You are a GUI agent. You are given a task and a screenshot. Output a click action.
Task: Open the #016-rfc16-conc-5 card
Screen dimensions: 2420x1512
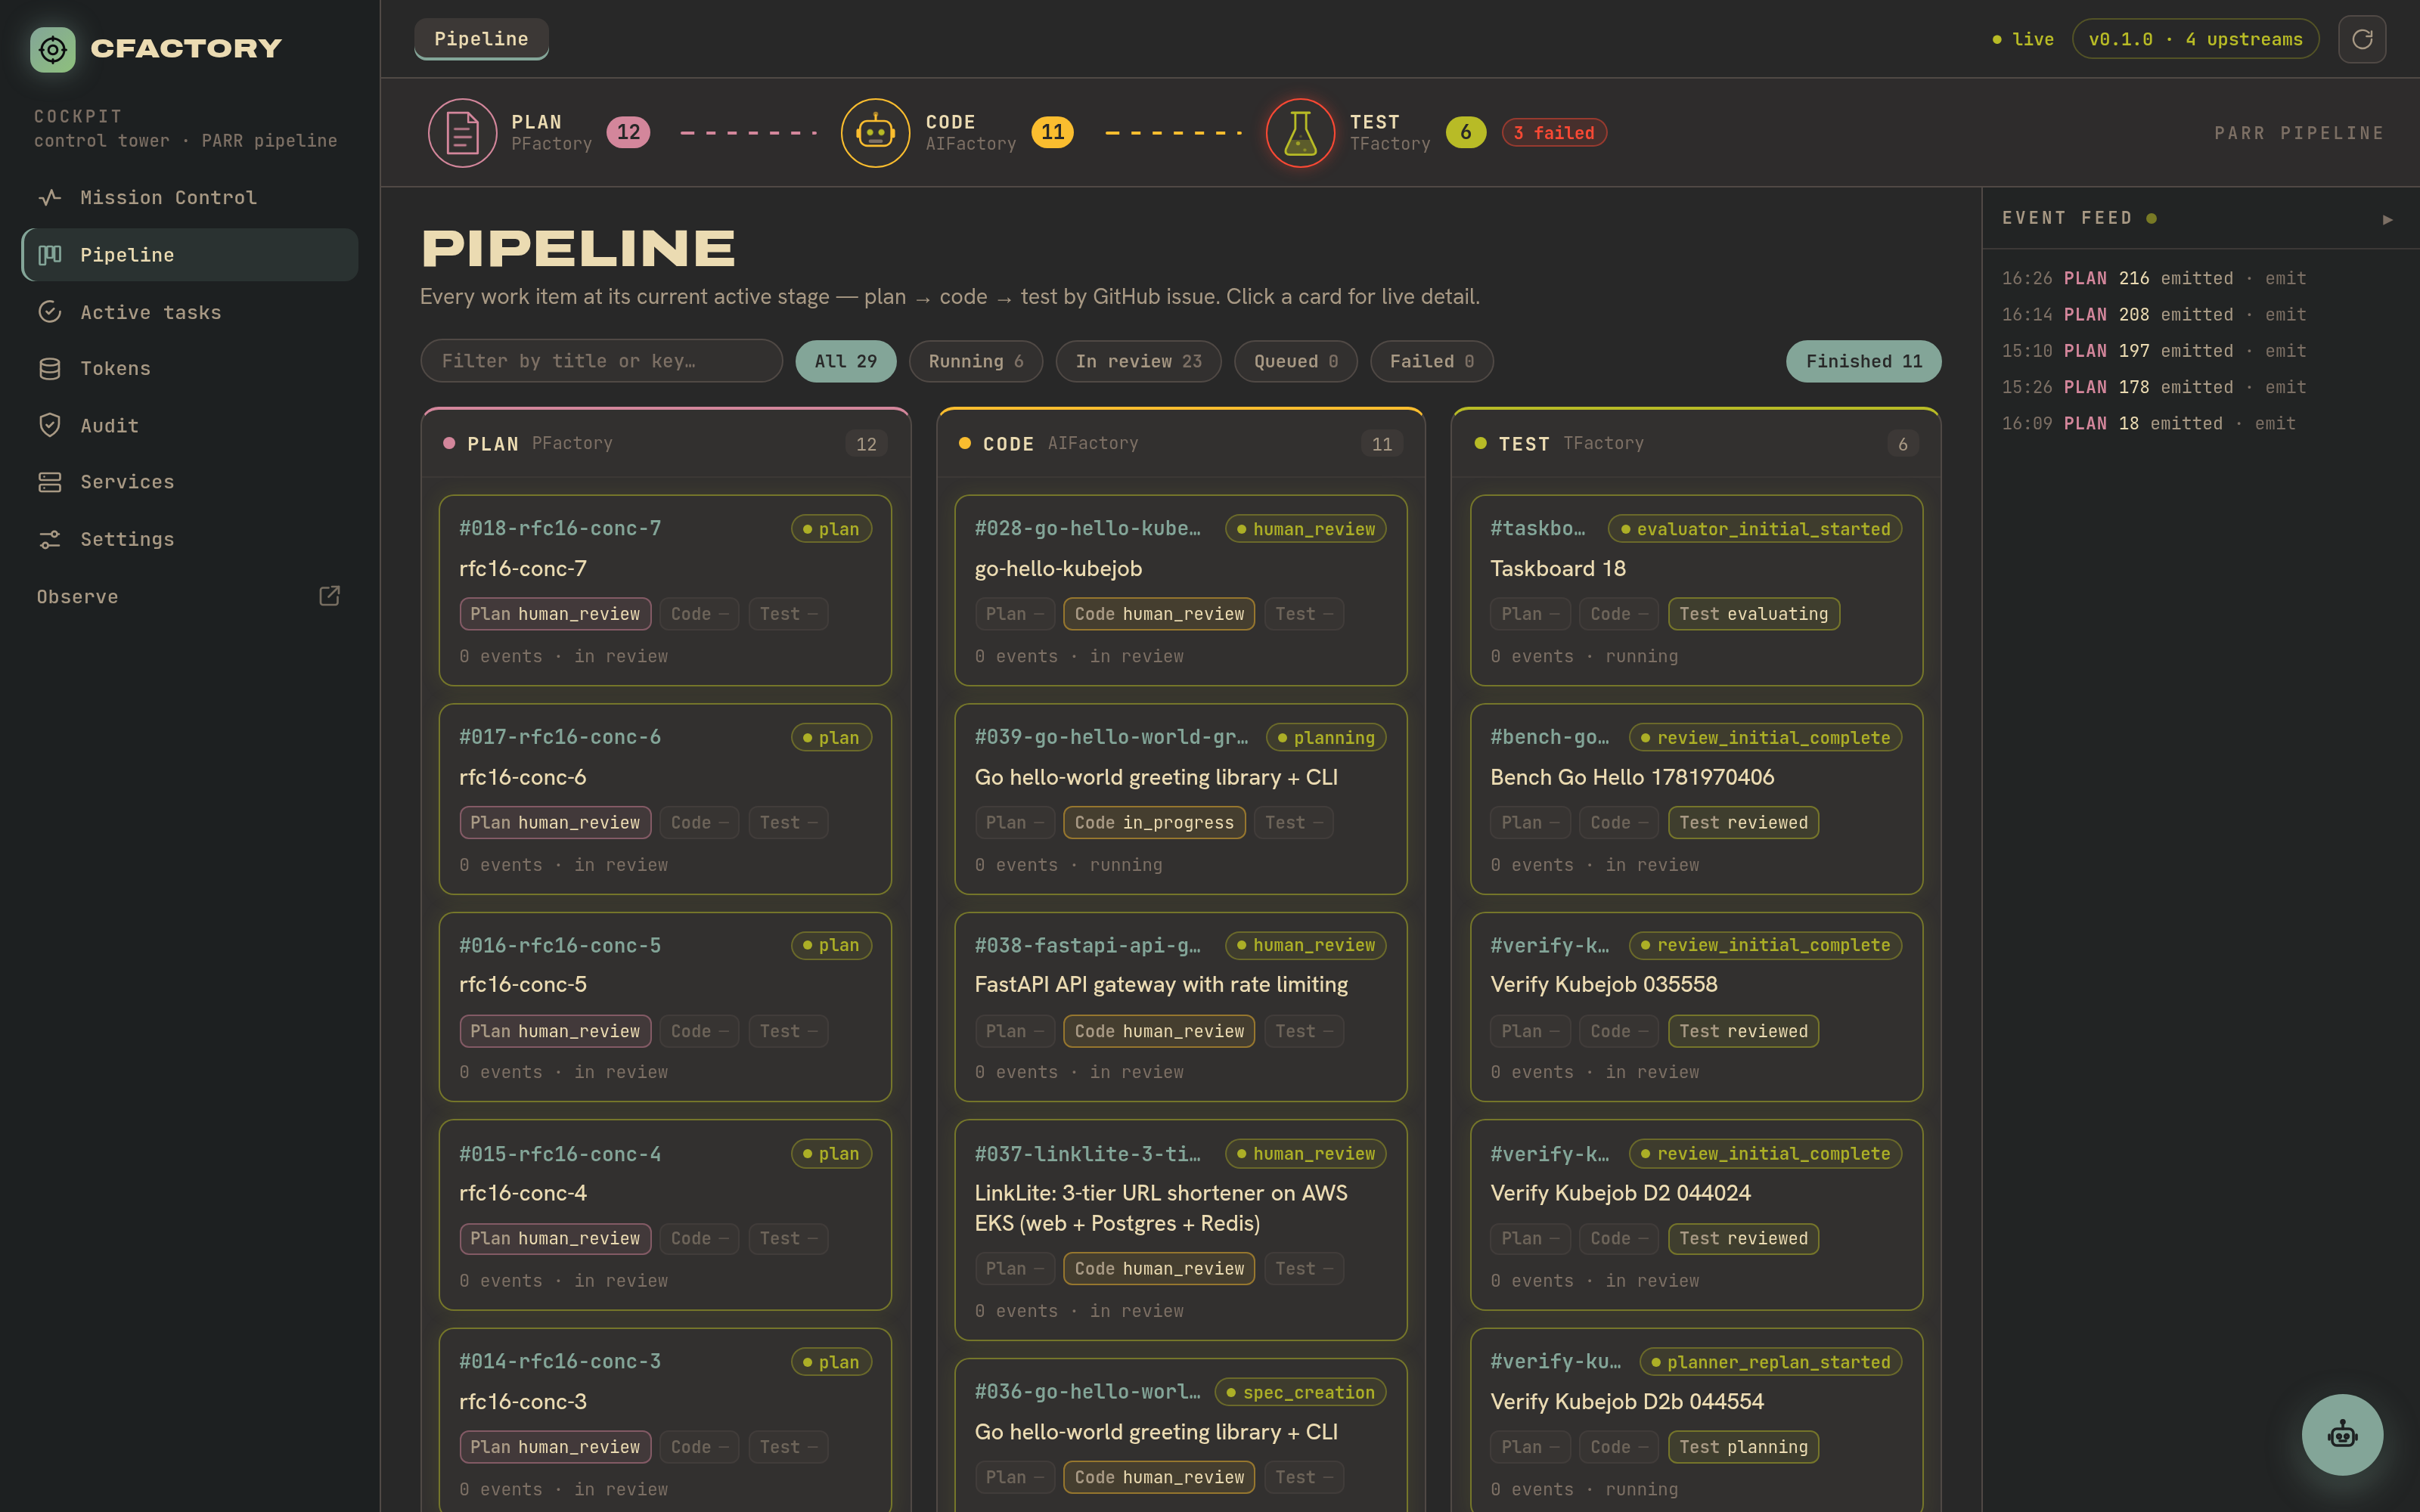(665, 1007)
